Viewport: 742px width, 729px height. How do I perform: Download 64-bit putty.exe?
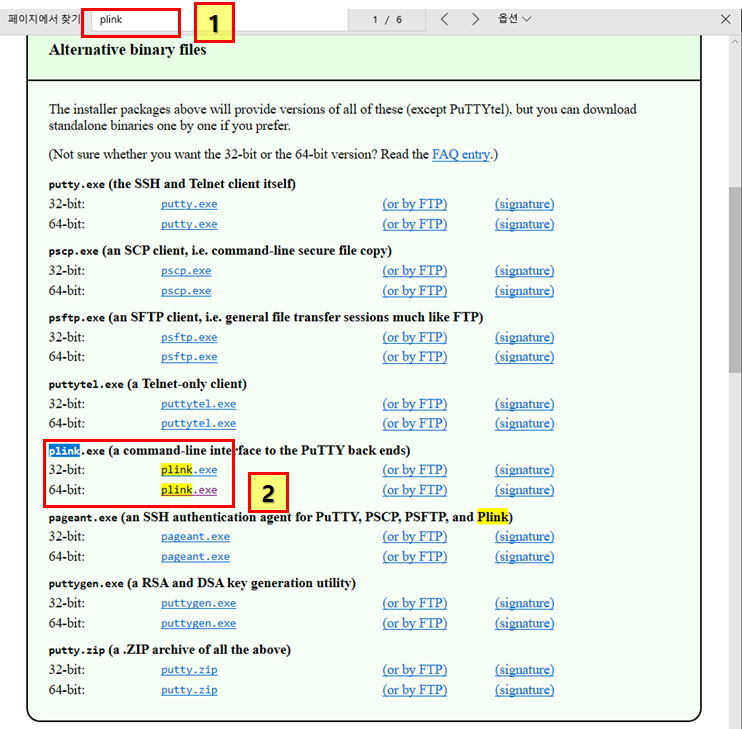click(189, 224)
